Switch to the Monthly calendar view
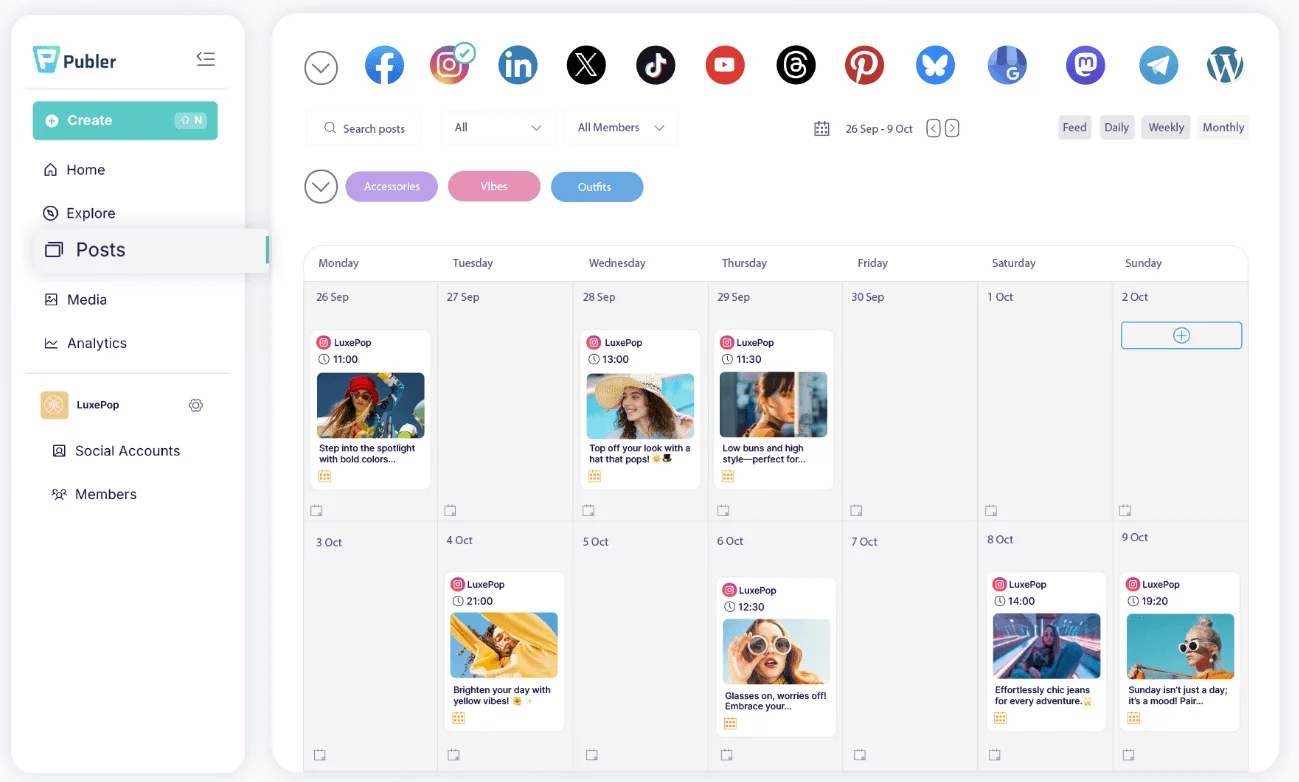Screen dimensions: 1299x782 point(1222,127)
